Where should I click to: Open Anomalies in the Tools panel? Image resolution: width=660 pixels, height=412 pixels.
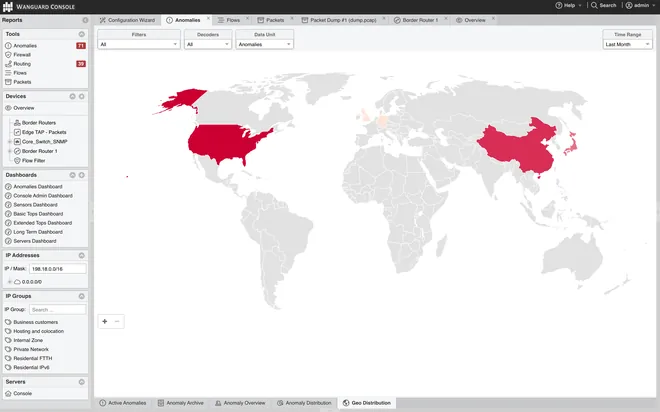click(25, 45)
